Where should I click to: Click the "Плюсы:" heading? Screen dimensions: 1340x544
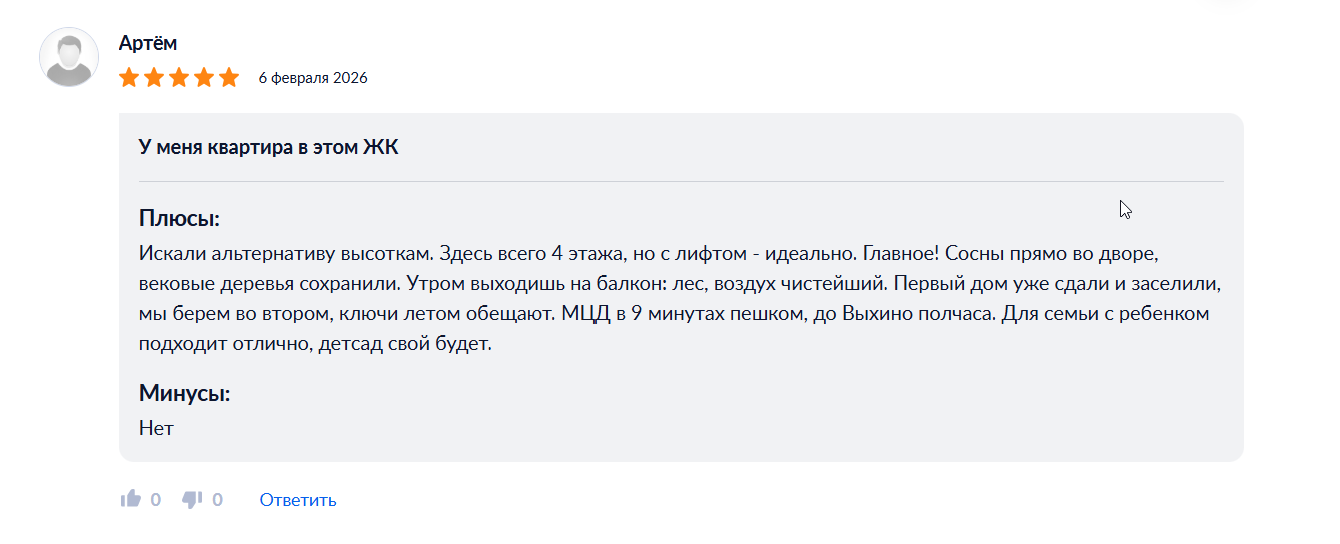point(179,219)
